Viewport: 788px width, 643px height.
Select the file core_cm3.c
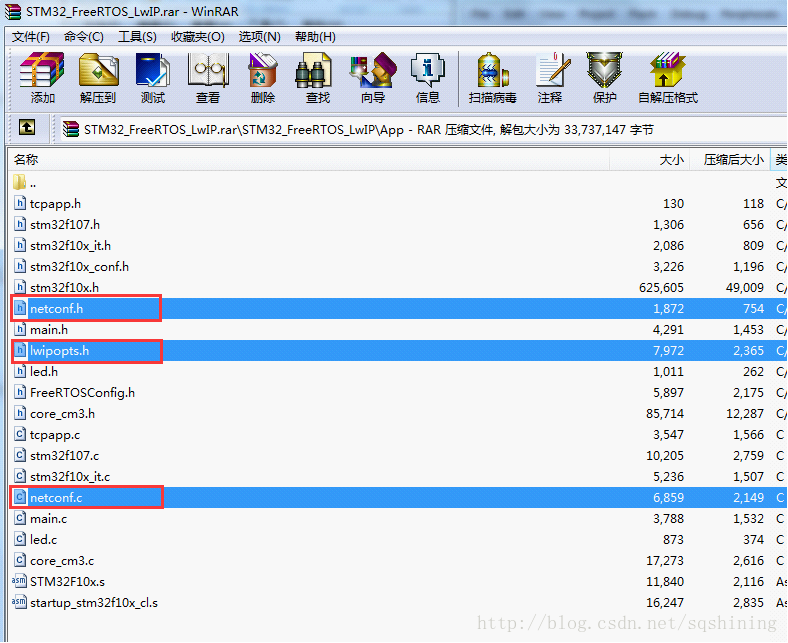[62, 561]
